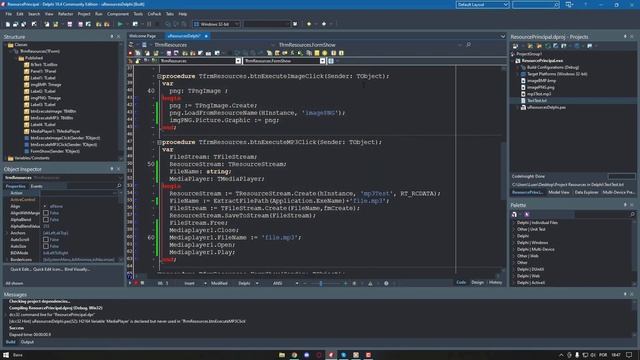640x360 pixels.
Task: Toggle the AutoSize checkbox
Action: (x=46, y=246)
